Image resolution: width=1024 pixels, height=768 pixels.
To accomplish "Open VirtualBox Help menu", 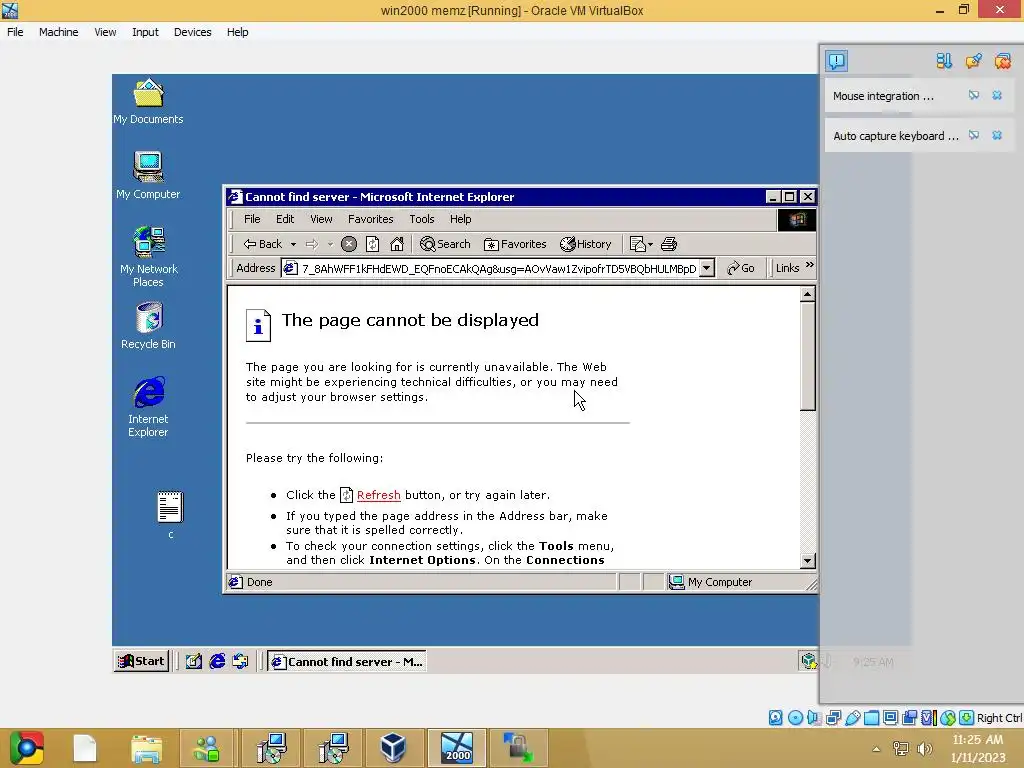I will tap(238, 32).
